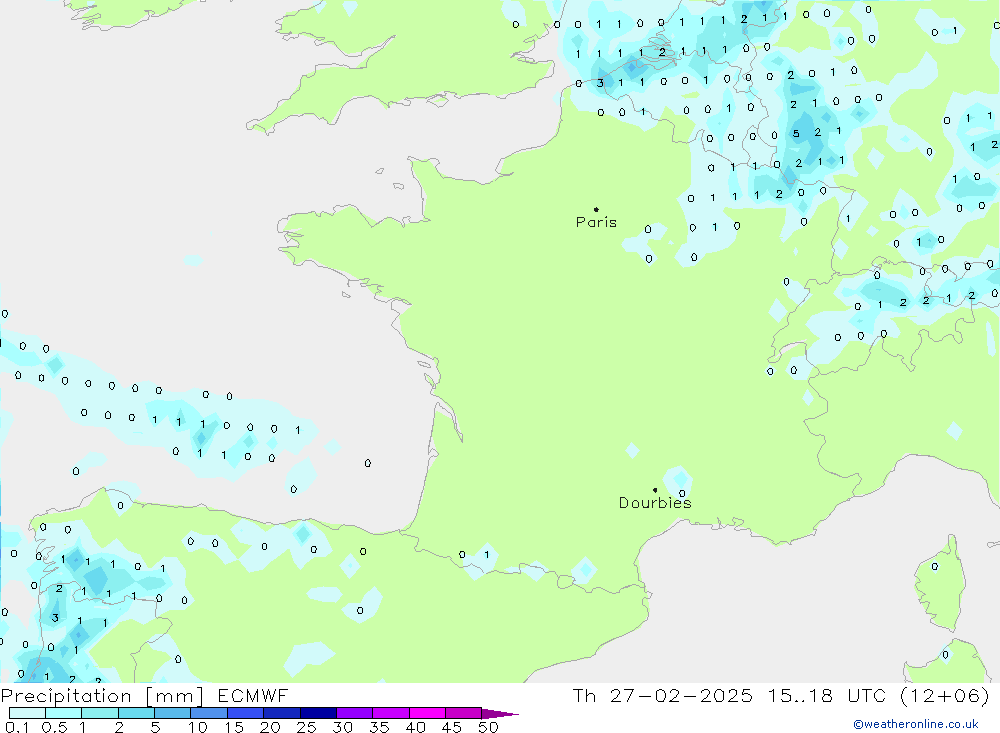
Task: Click the 0.1 legend scale label
Action: [17, 727]
